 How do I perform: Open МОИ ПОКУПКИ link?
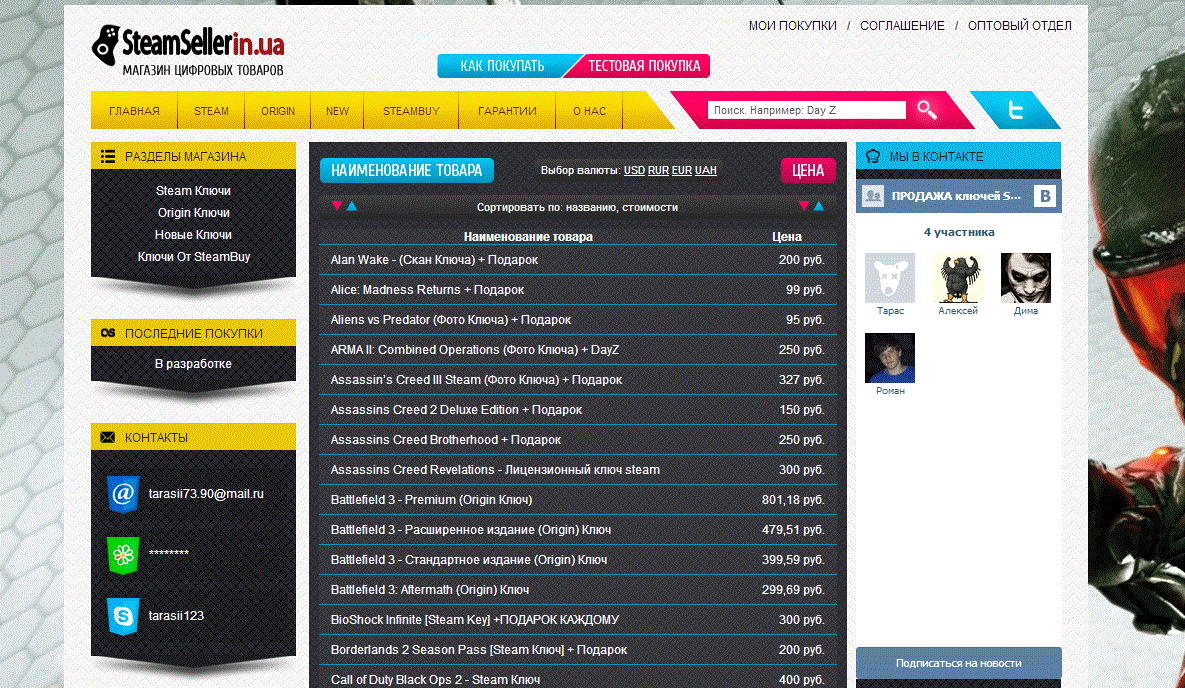793,26
